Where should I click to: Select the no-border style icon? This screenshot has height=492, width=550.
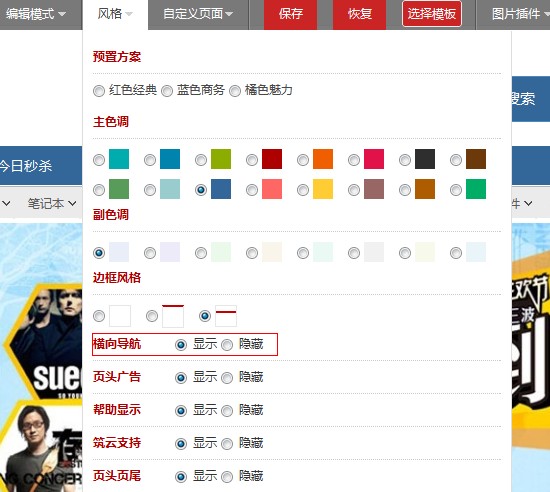coord(120,316)
